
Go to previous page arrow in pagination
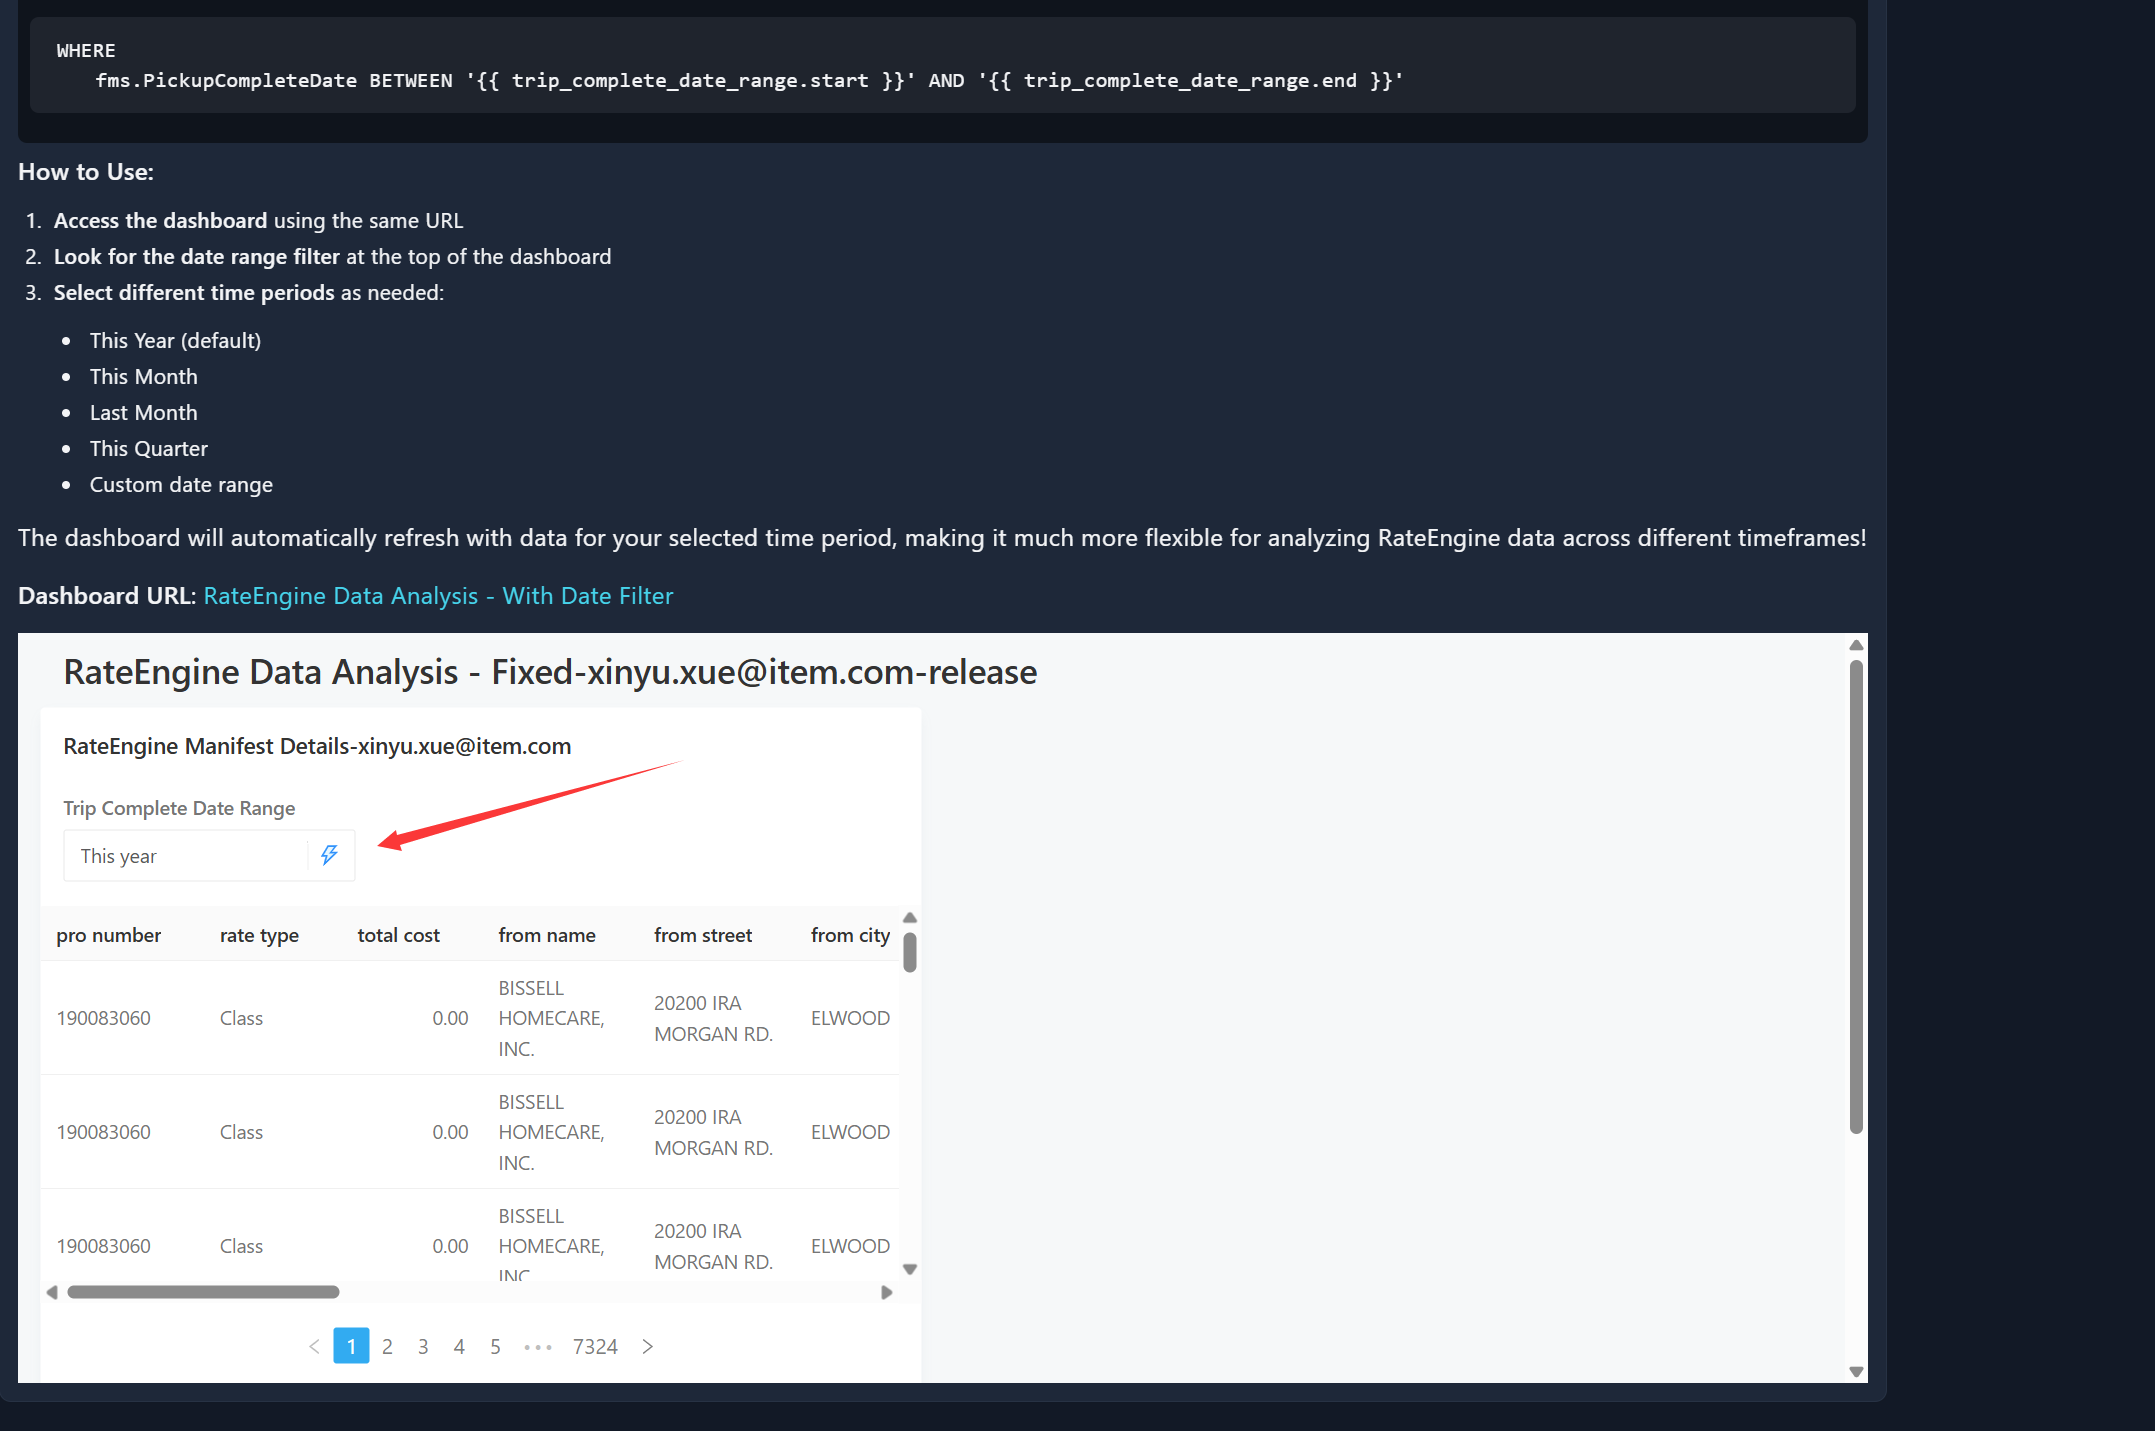[314, 1347]
